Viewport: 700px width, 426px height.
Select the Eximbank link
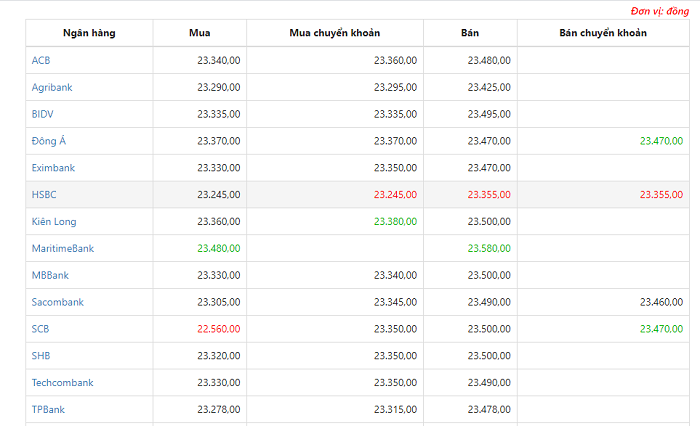click(53, 168)
